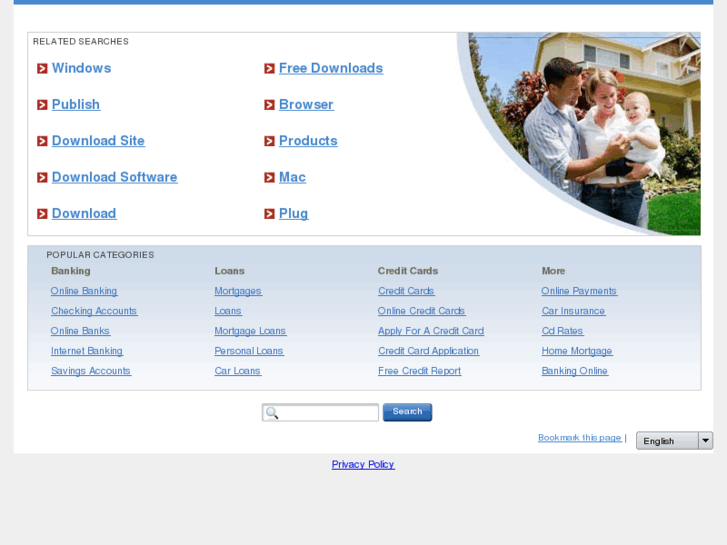This screenshot has width=727, height=545.
Task: Open the Privacy Policy link
Action: tap(363, 464)
